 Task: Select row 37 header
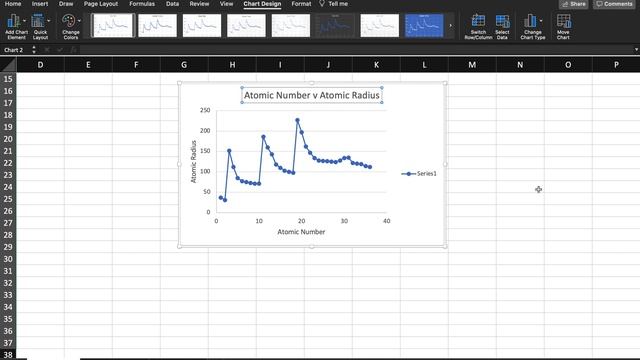click(8, 343)
